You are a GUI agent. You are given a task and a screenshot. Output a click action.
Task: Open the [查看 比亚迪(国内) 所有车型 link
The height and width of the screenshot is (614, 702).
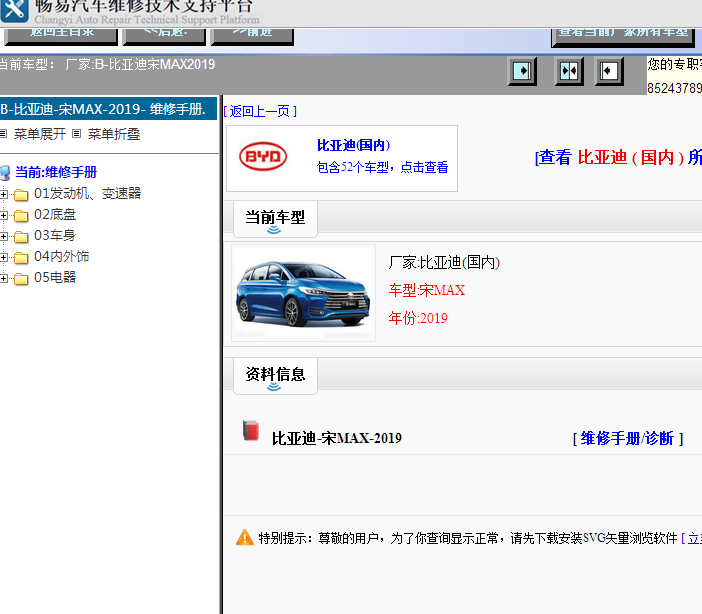tap(618, 157)
